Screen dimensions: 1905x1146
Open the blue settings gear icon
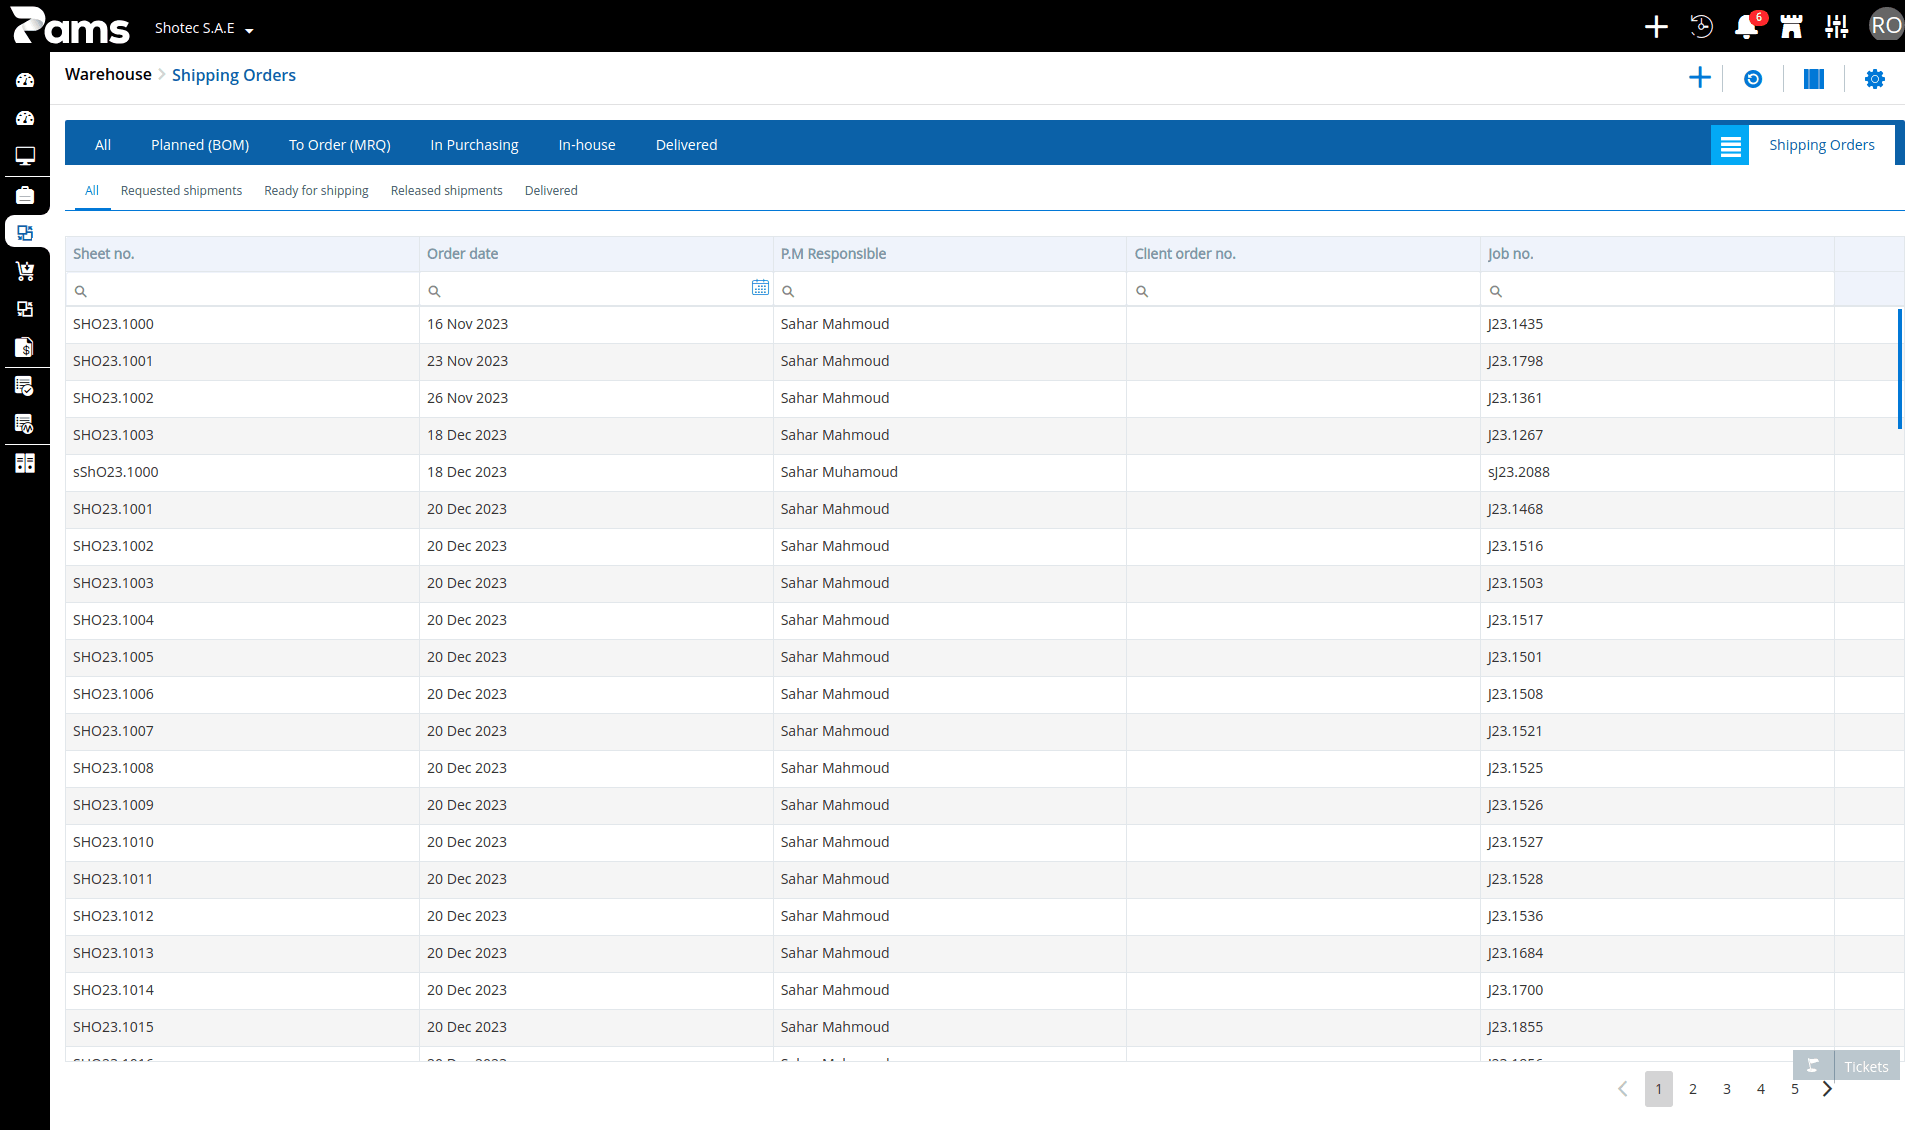click(1875, 79)
